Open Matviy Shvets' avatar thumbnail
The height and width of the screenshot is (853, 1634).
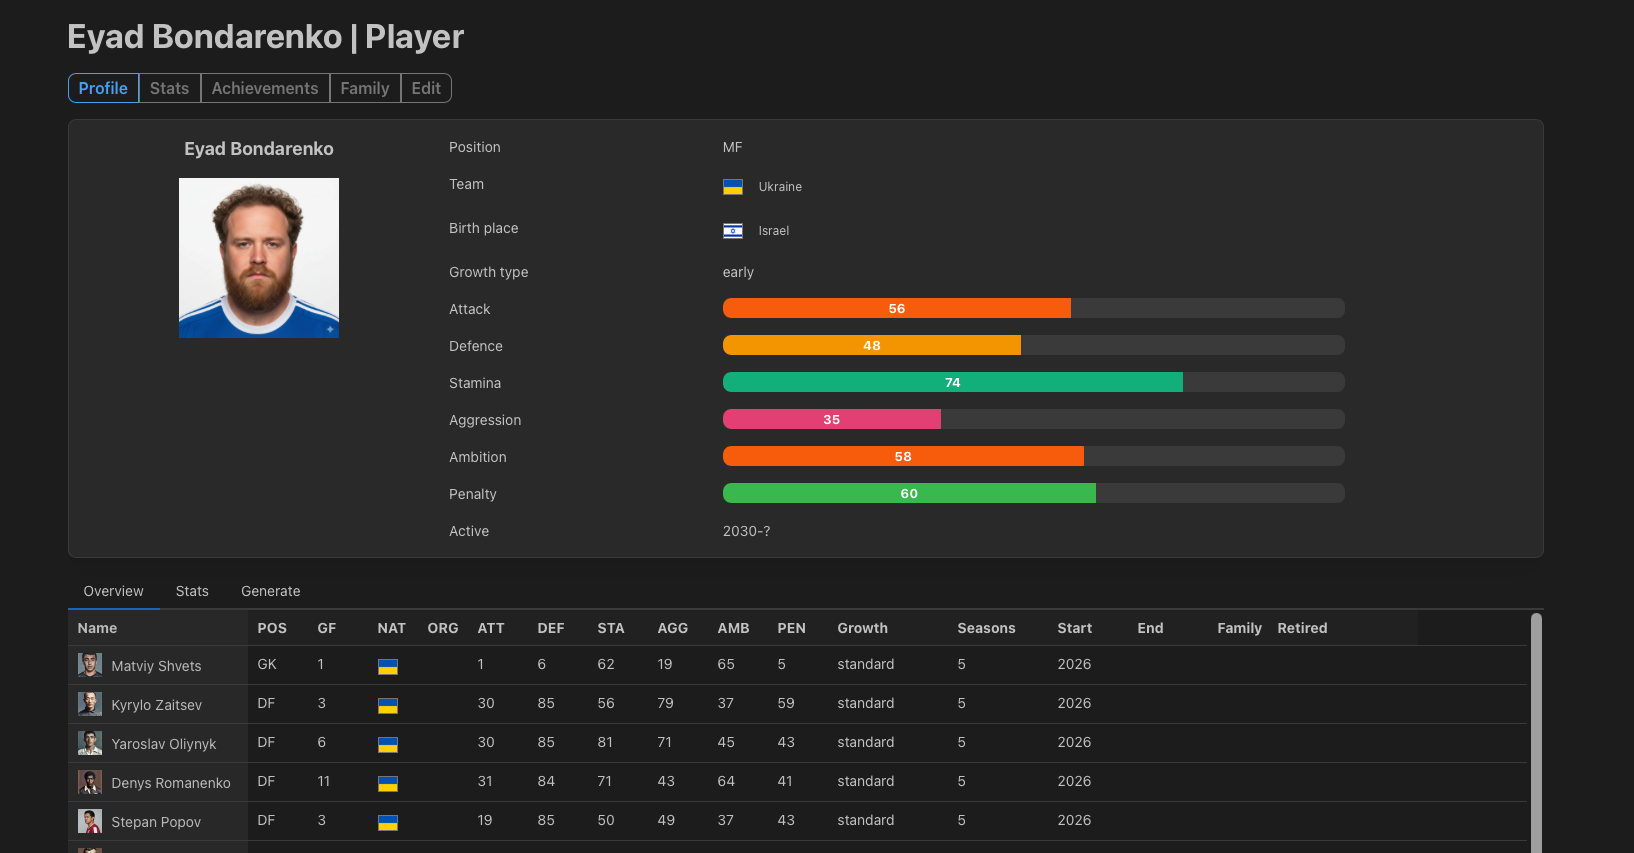[90, 665]
